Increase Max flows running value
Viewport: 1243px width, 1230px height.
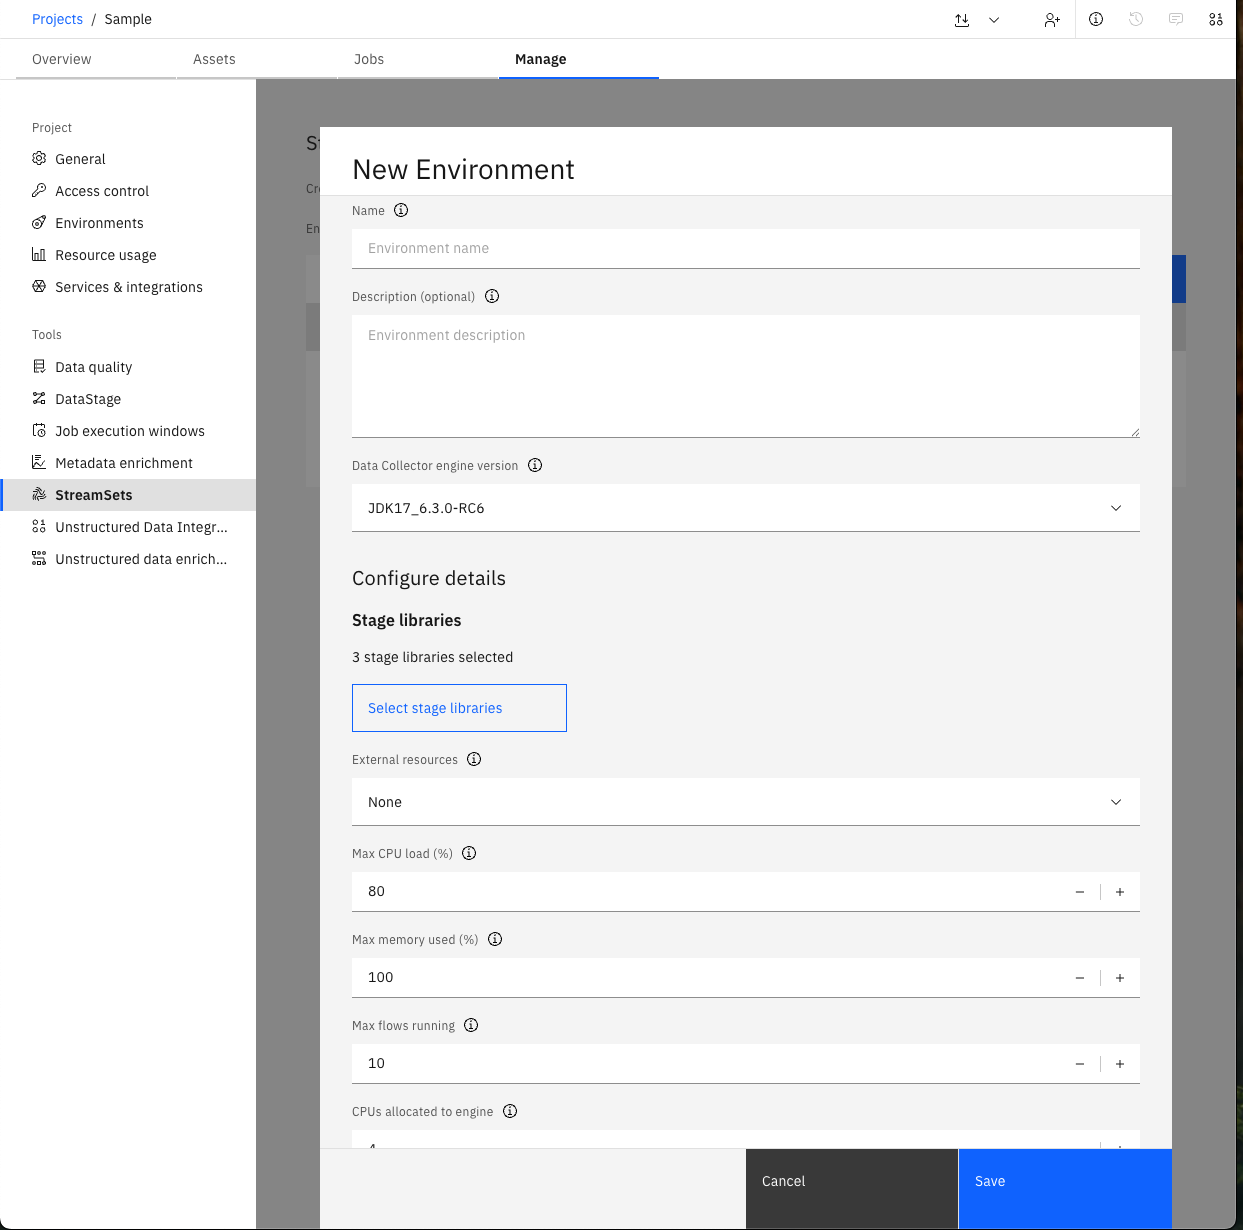pos(1120,1064)
